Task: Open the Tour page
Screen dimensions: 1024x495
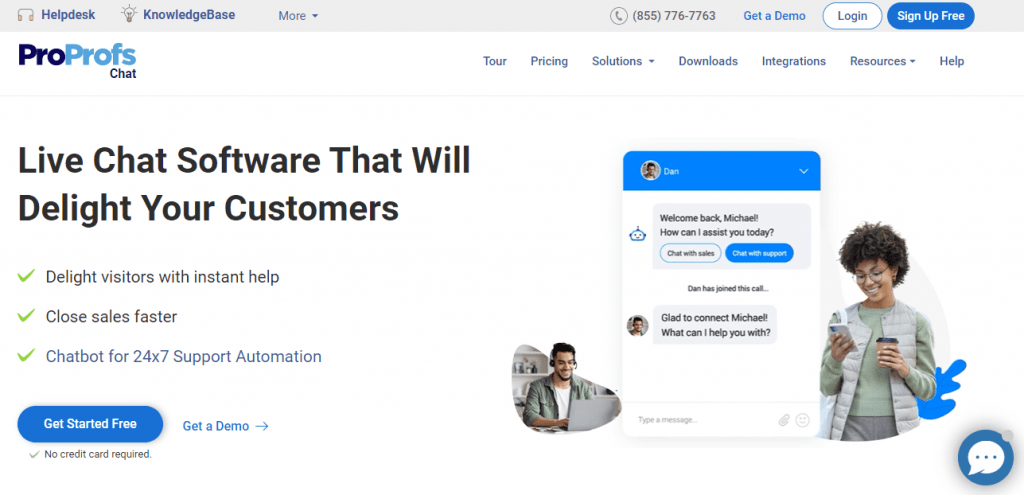Action: [495, 61]
